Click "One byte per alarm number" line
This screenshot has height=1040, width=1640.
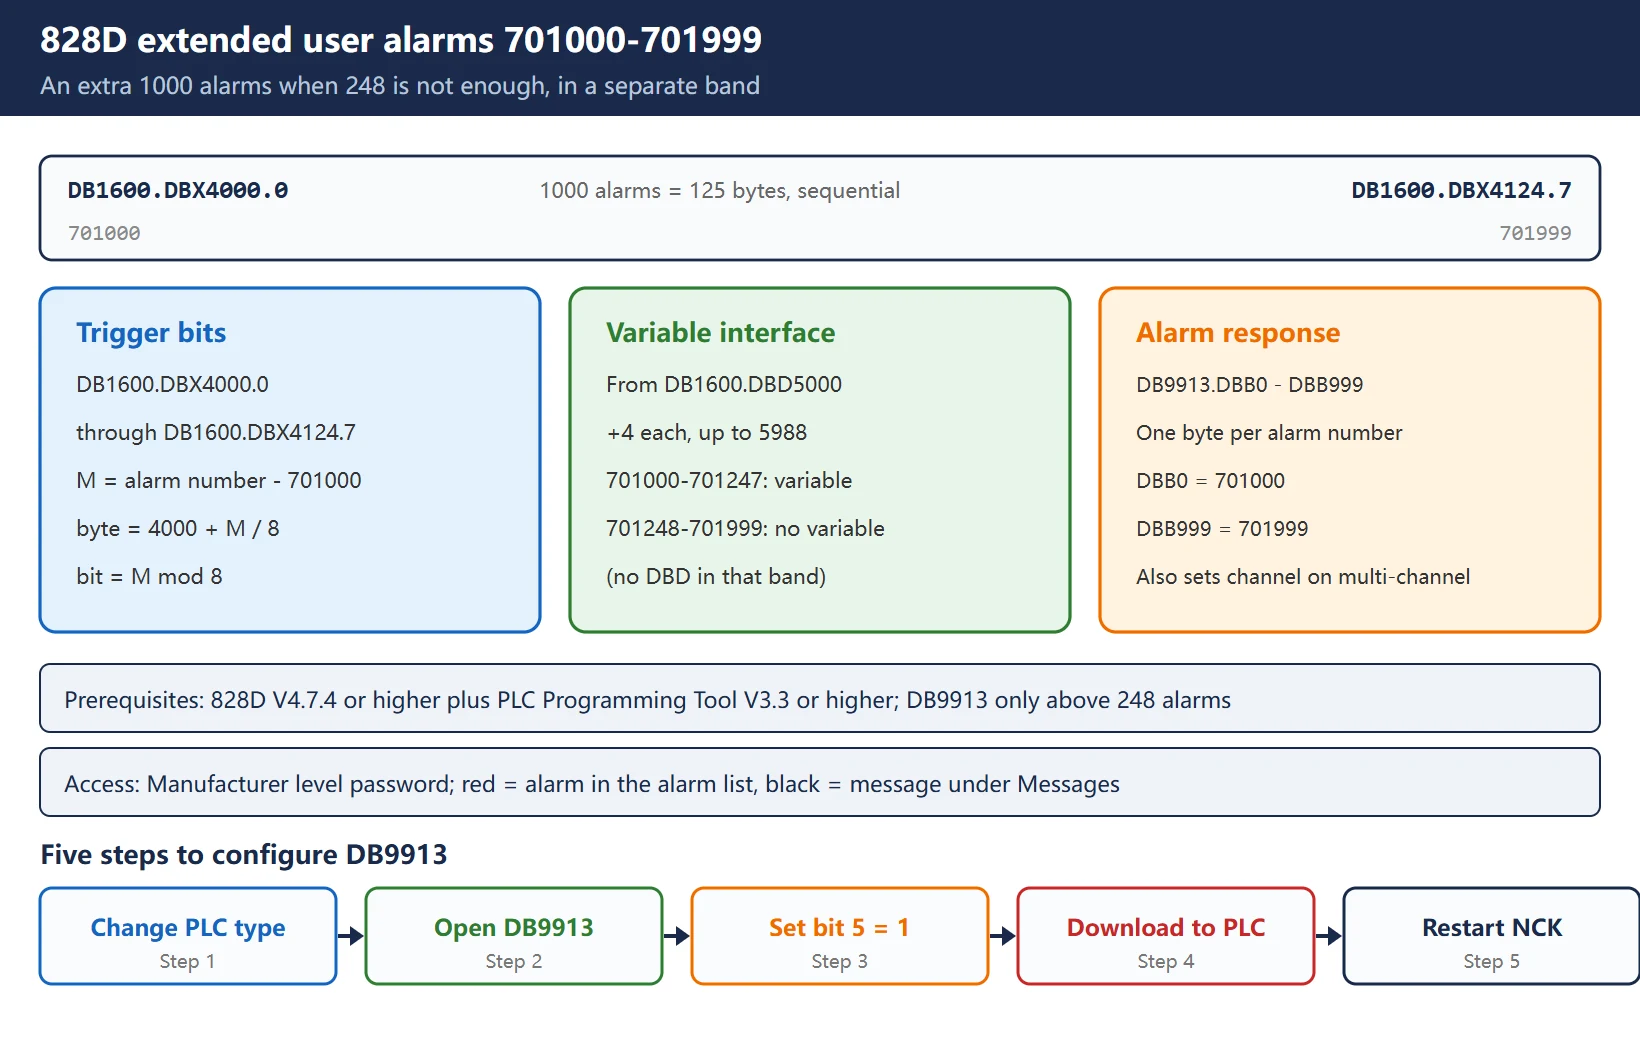coord(1269,432)
